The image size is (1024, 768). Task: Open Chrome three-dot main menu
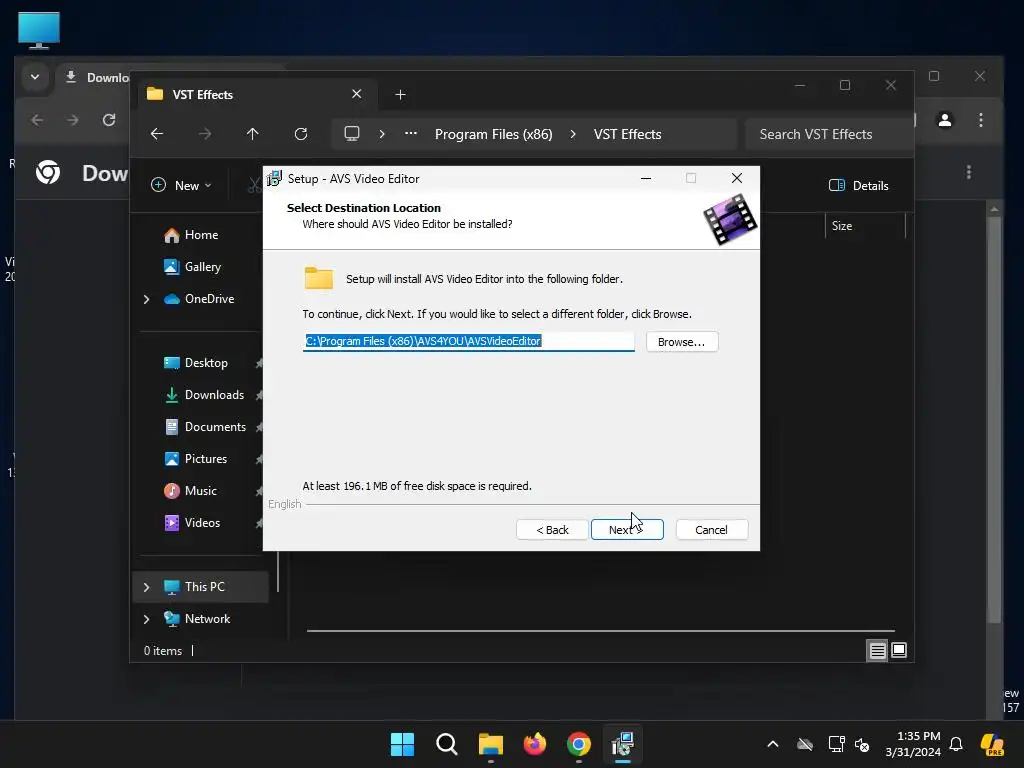point(981,120)
